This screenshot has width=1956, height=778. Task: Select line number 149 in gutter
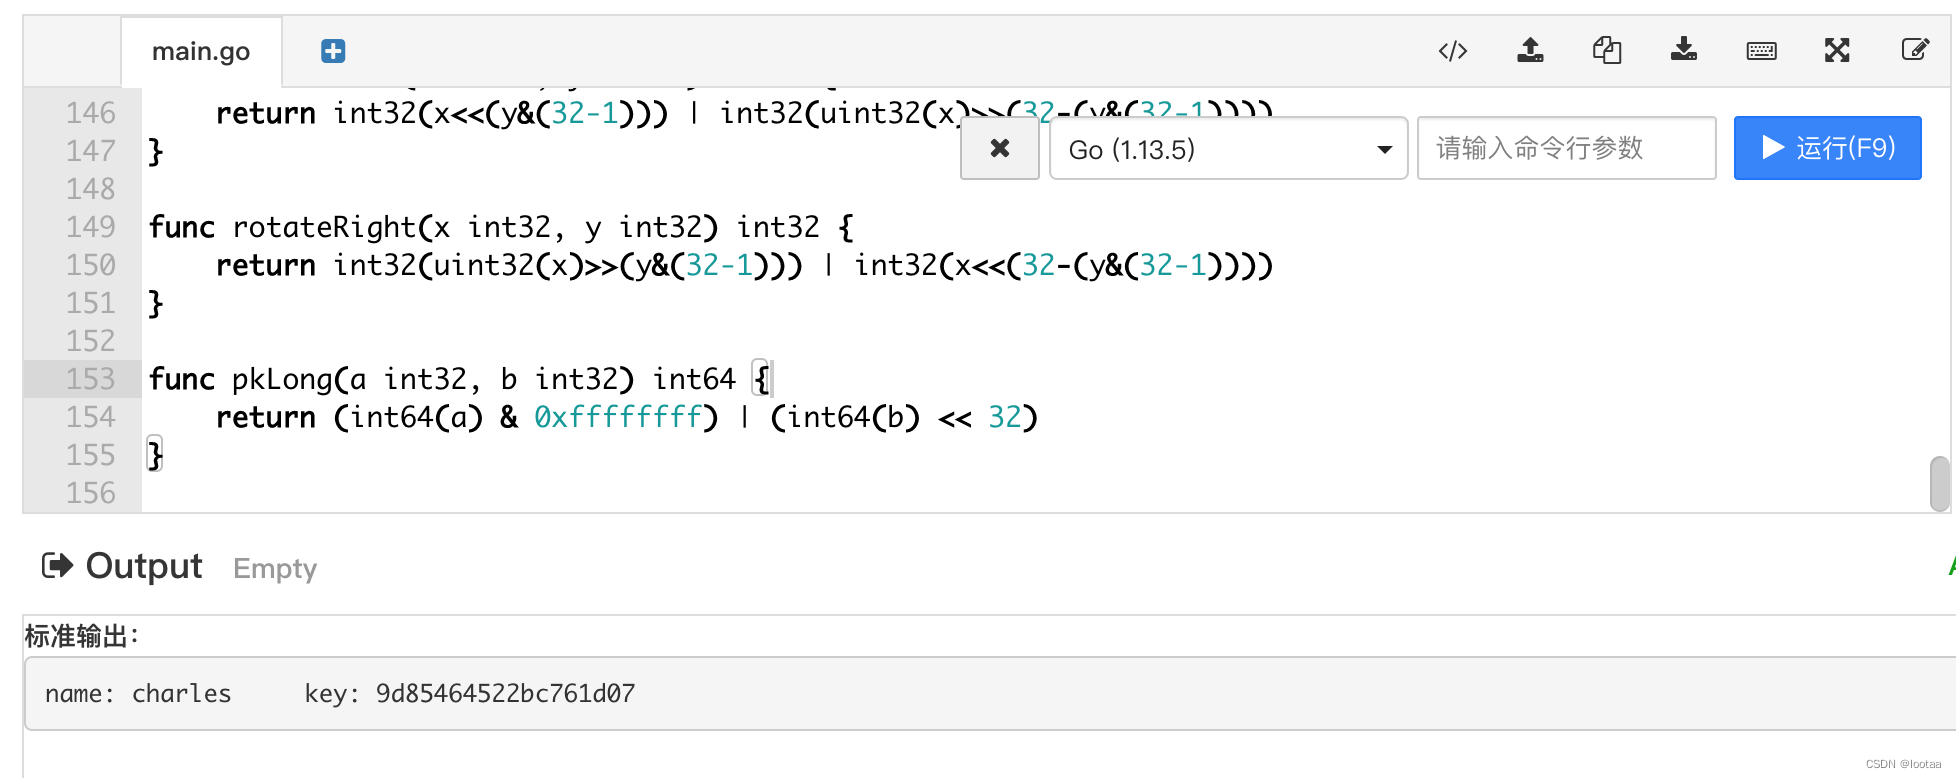click(x=91, y=227)
